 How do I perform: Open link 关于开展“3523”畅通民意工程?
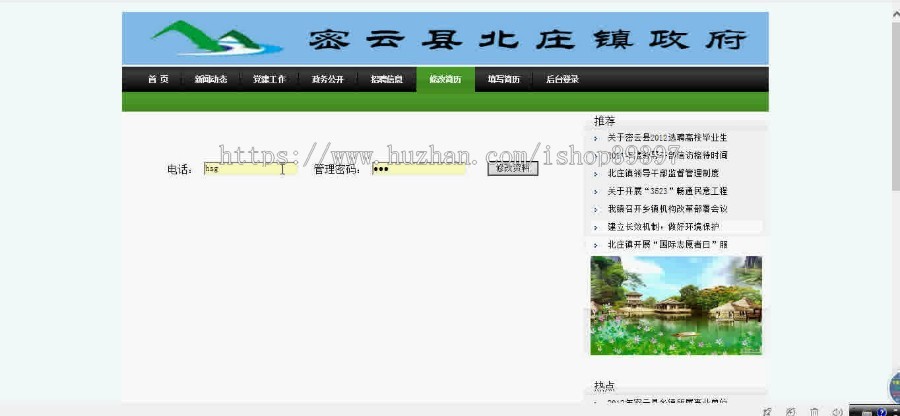click(668, 191)
